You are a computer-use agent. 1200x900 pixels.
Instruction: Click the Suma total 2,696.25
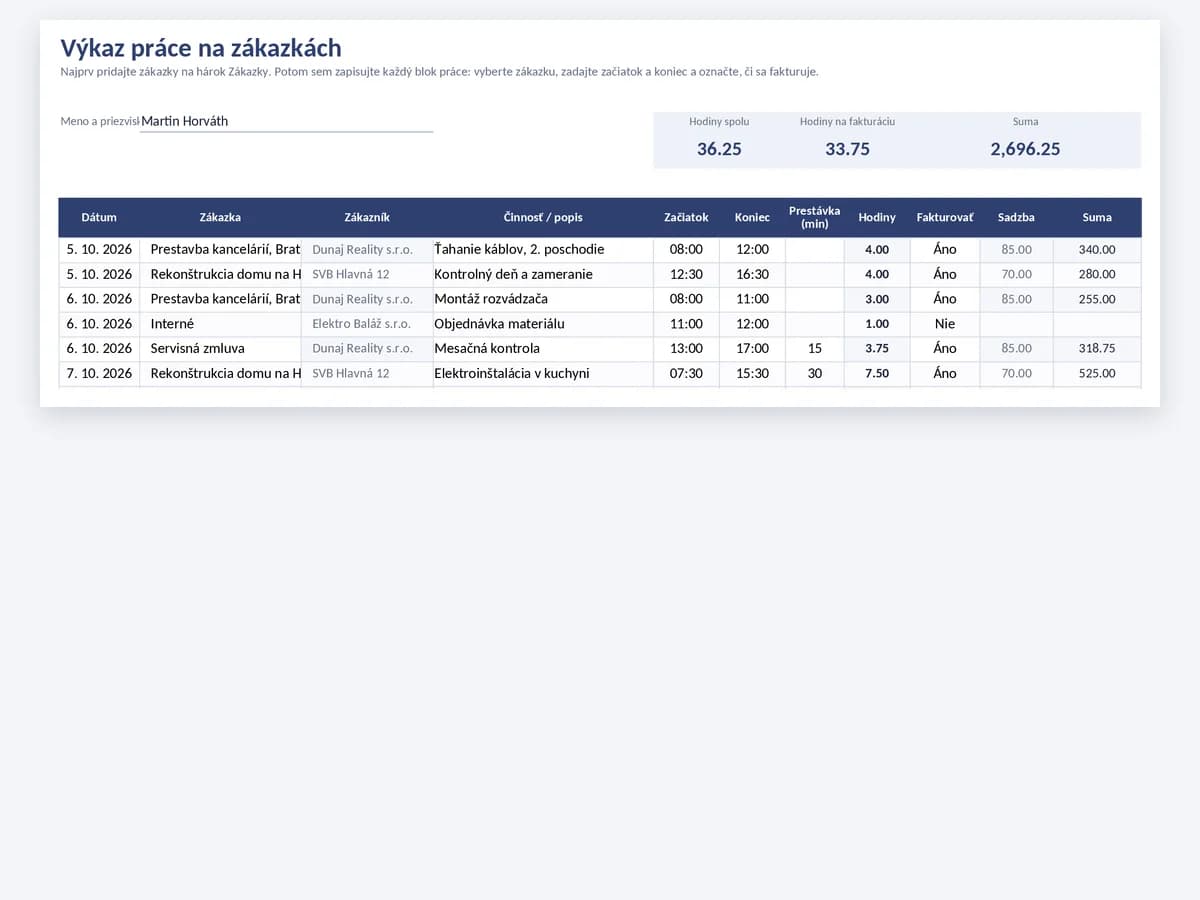(1025, 149)
